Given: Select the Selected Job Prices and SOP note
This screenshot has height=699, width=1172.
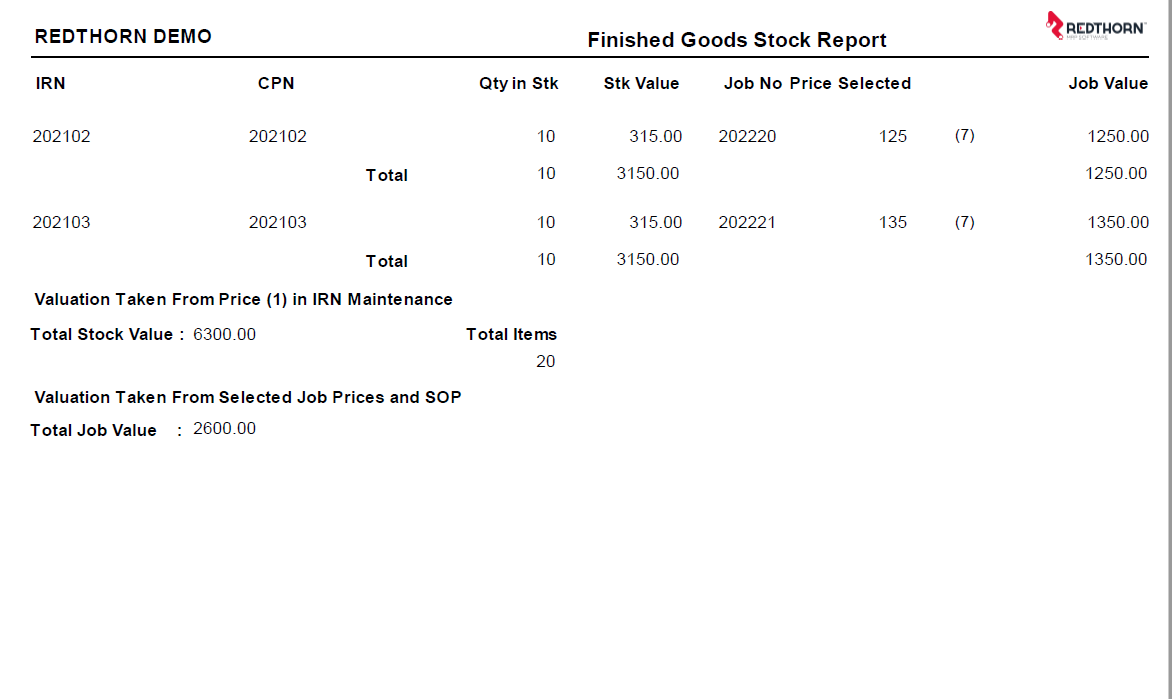Looking at the screenshot, I should (x=248, y=398).
